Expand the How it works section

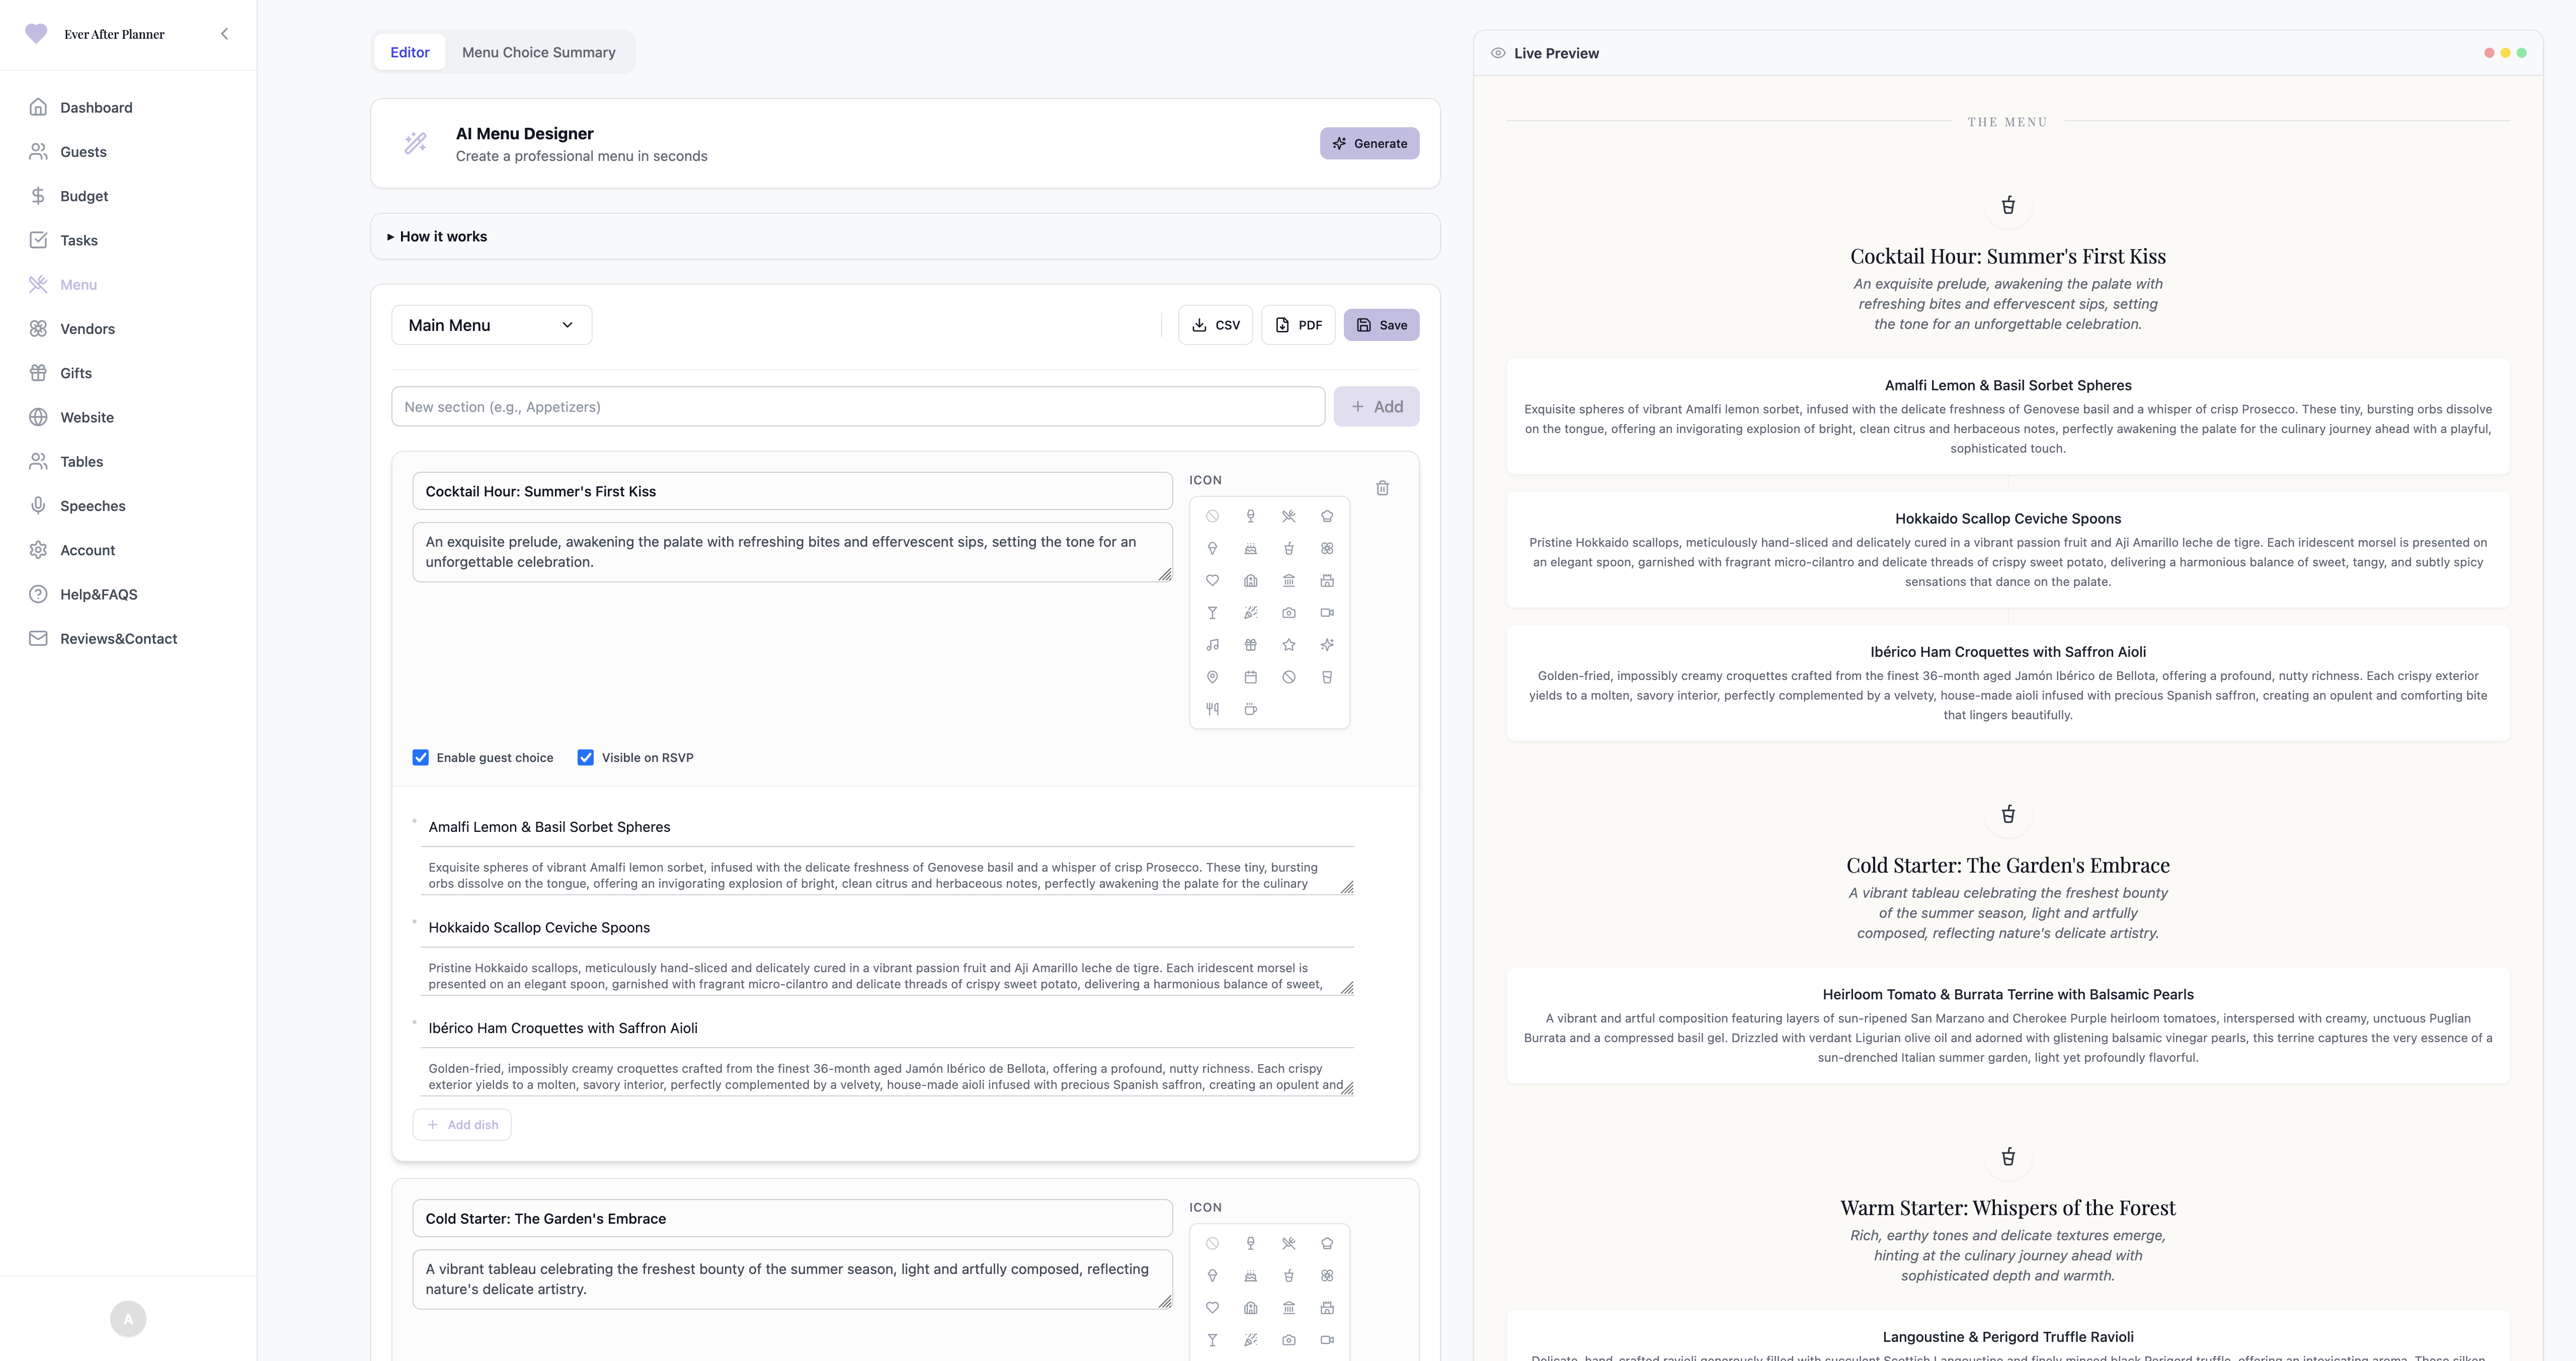[x=443, y=237]
